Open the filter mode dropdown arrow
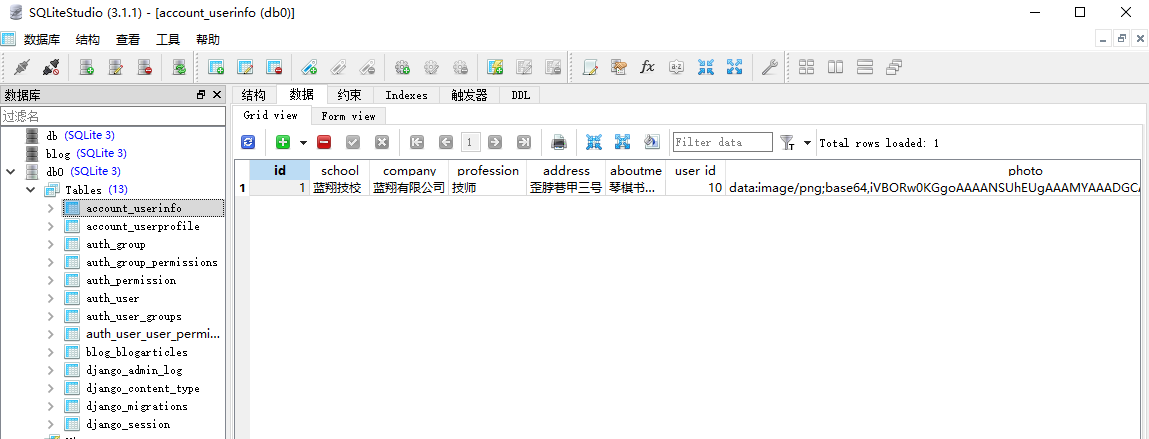This screenshot has width=1149, height=439. coord(808,142)
